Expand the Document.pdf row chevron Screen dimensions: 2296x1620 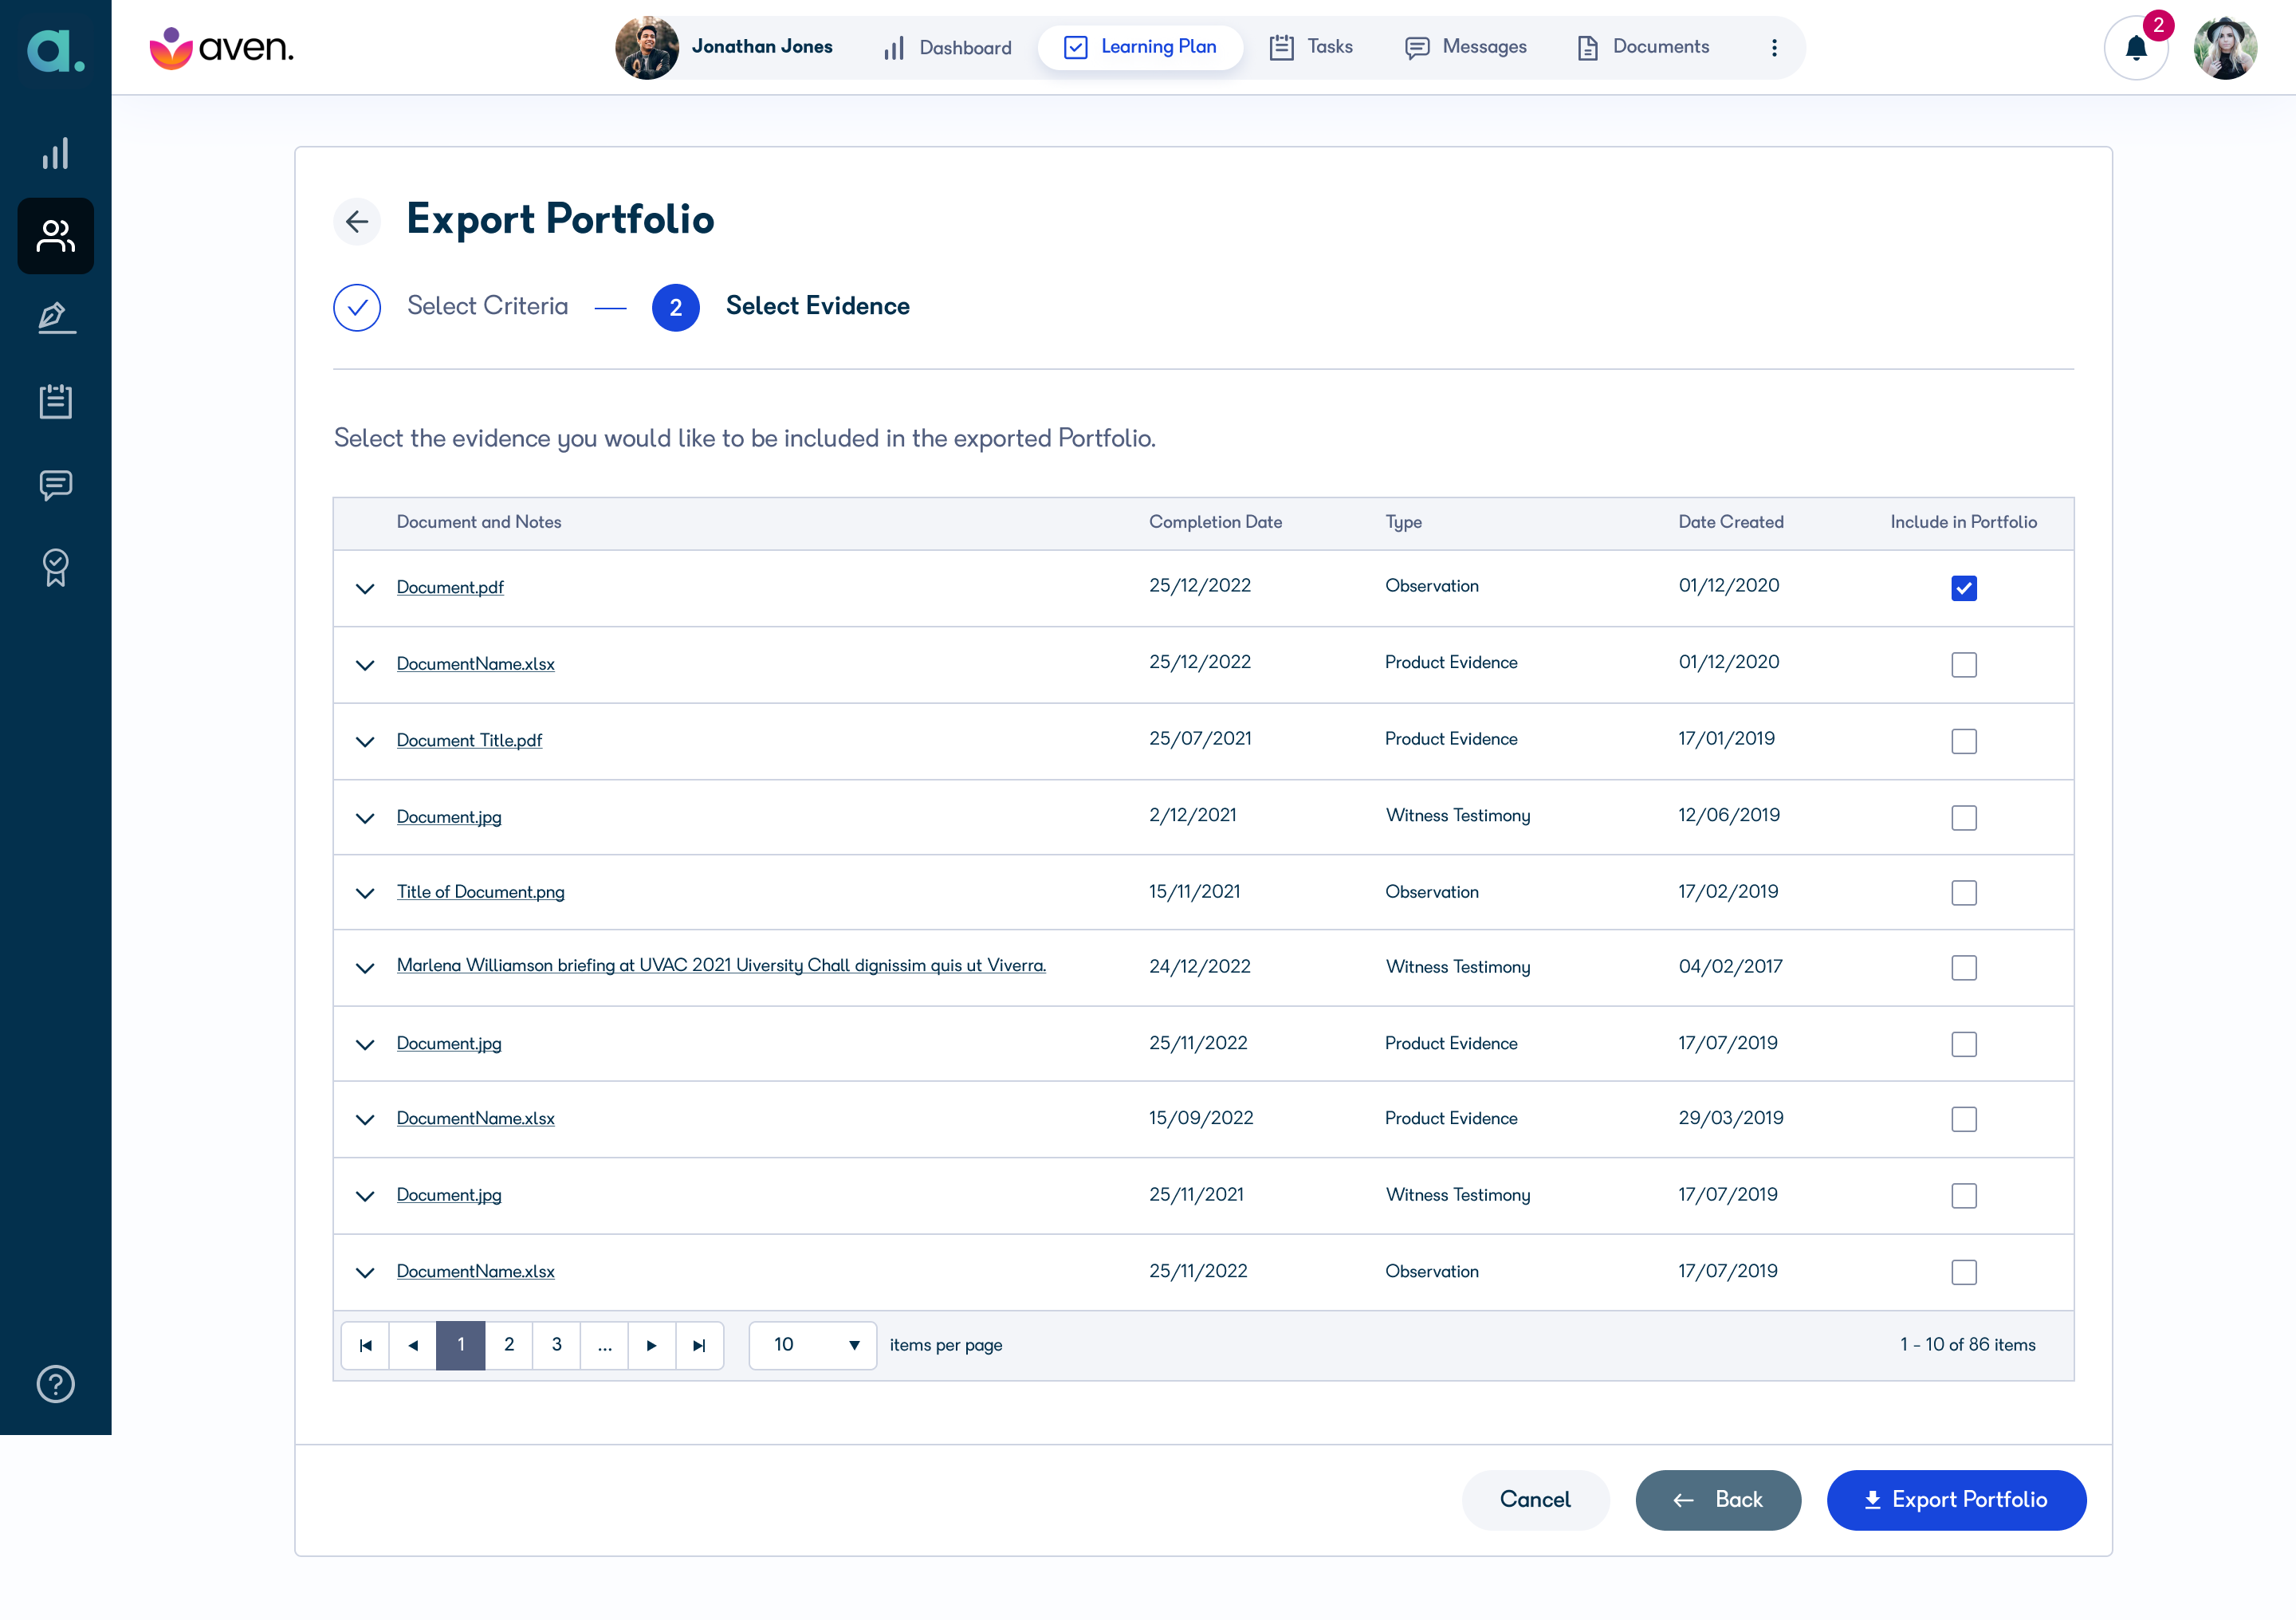coord(365,589)
